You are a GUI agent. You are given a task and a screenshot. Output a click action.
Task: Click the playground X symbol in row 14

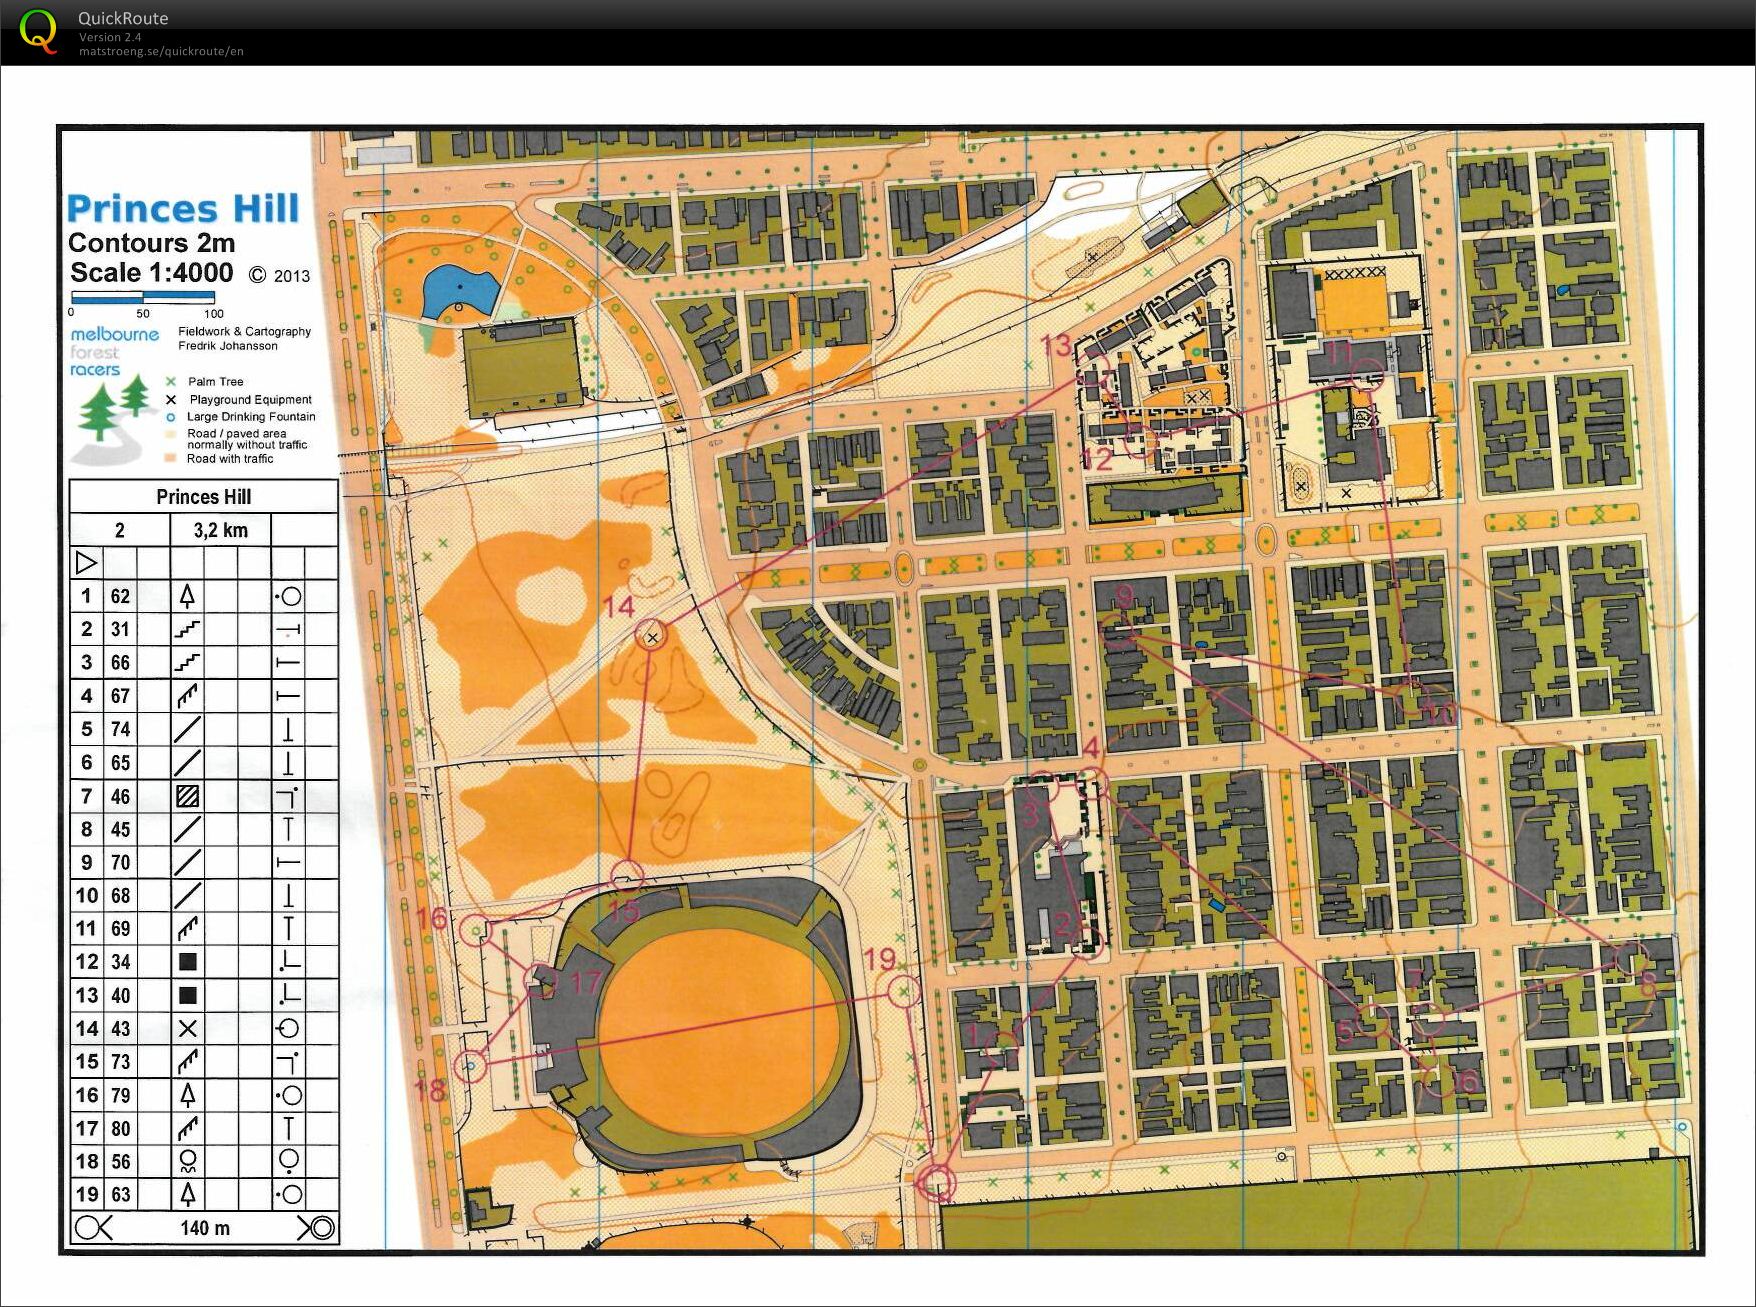[x=187, y=1029]
